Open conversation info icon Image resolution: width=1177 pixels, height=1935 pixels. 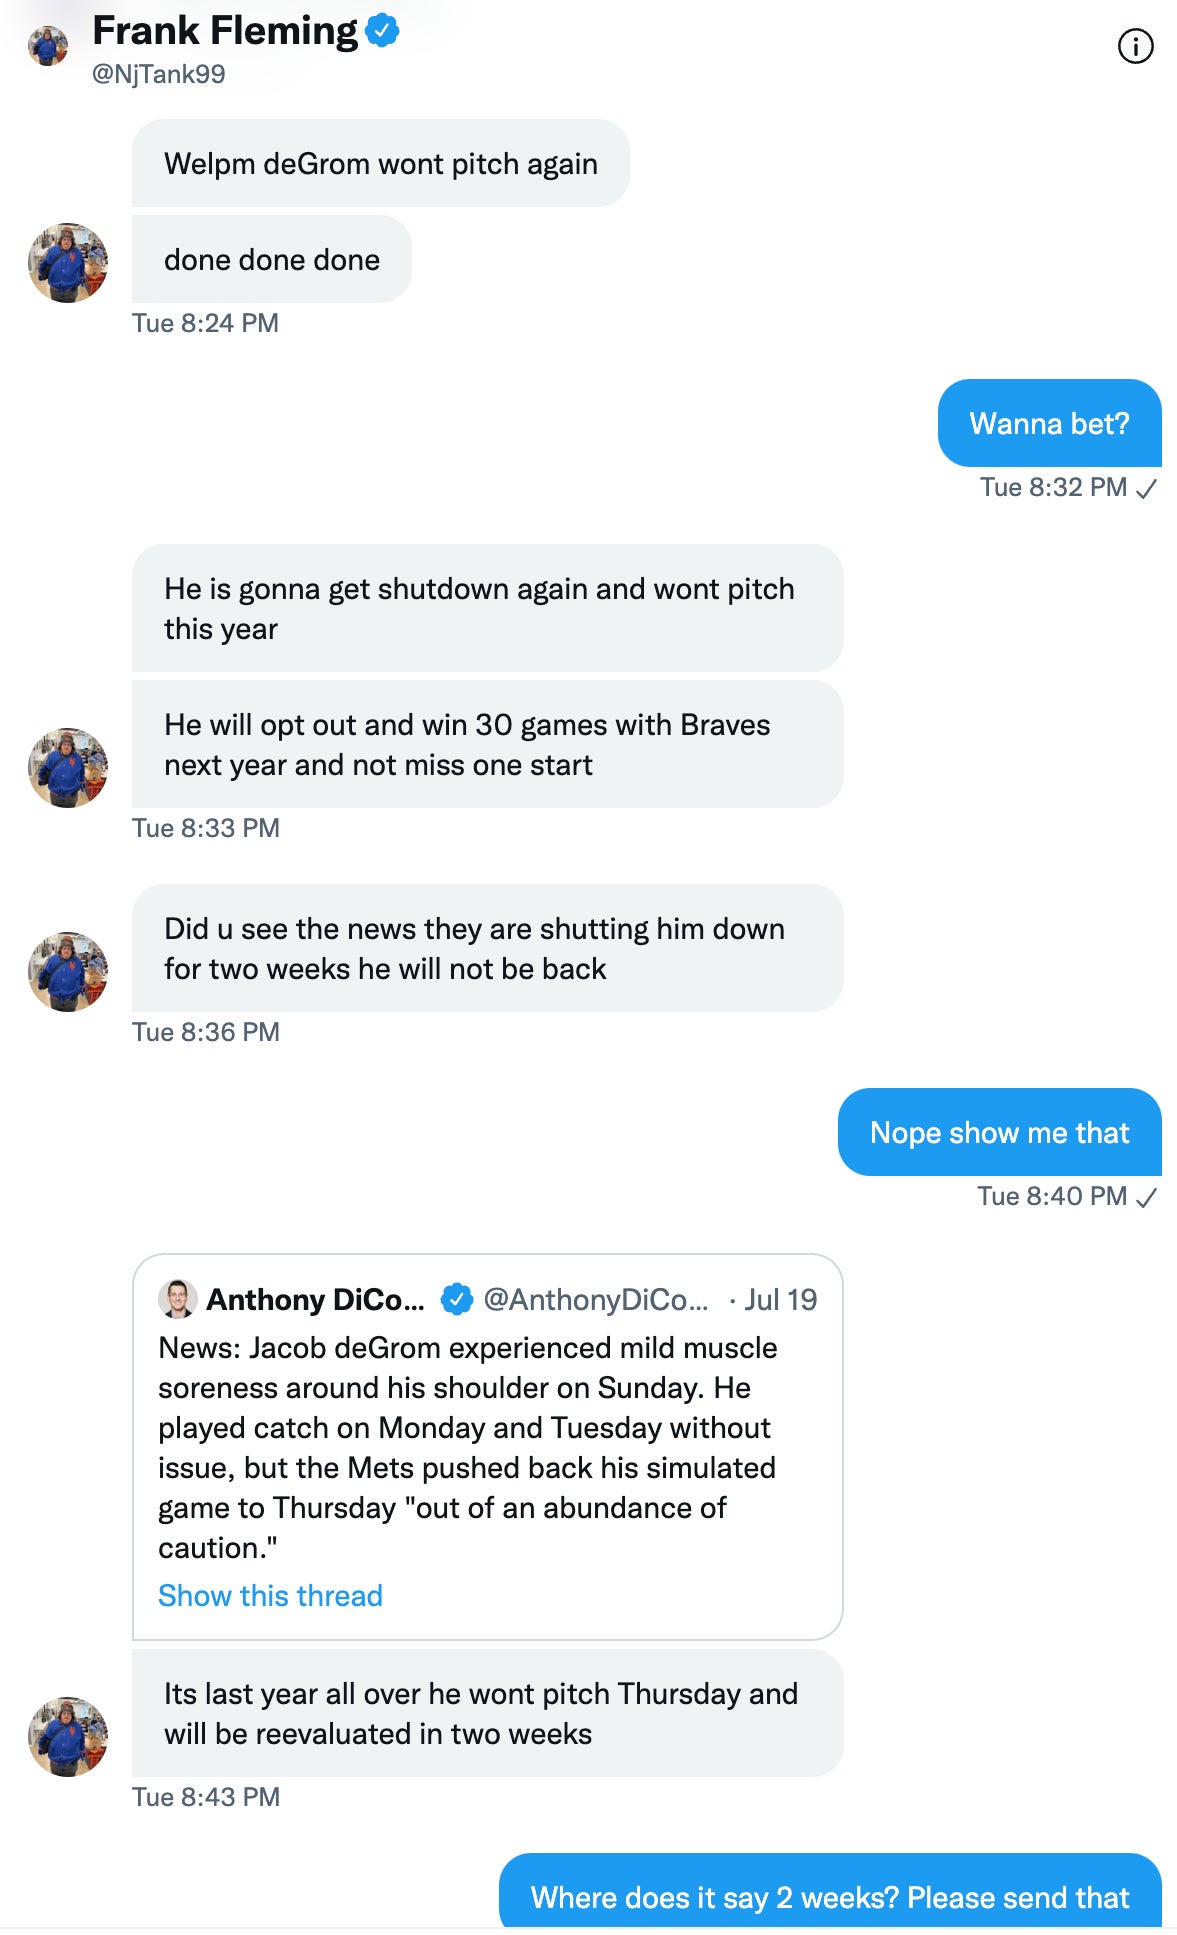pyautogui.click(x=1135, y=46)
